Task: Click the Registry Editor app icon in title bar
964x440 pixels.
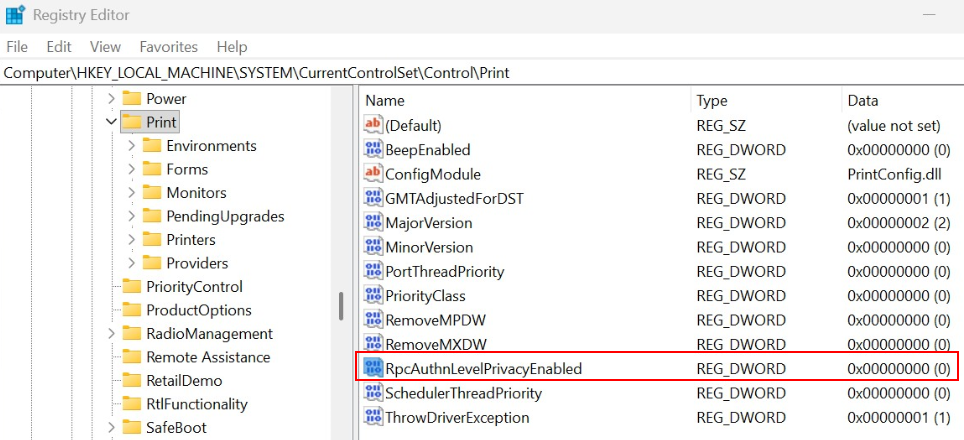Action: (x=15, y=14)
